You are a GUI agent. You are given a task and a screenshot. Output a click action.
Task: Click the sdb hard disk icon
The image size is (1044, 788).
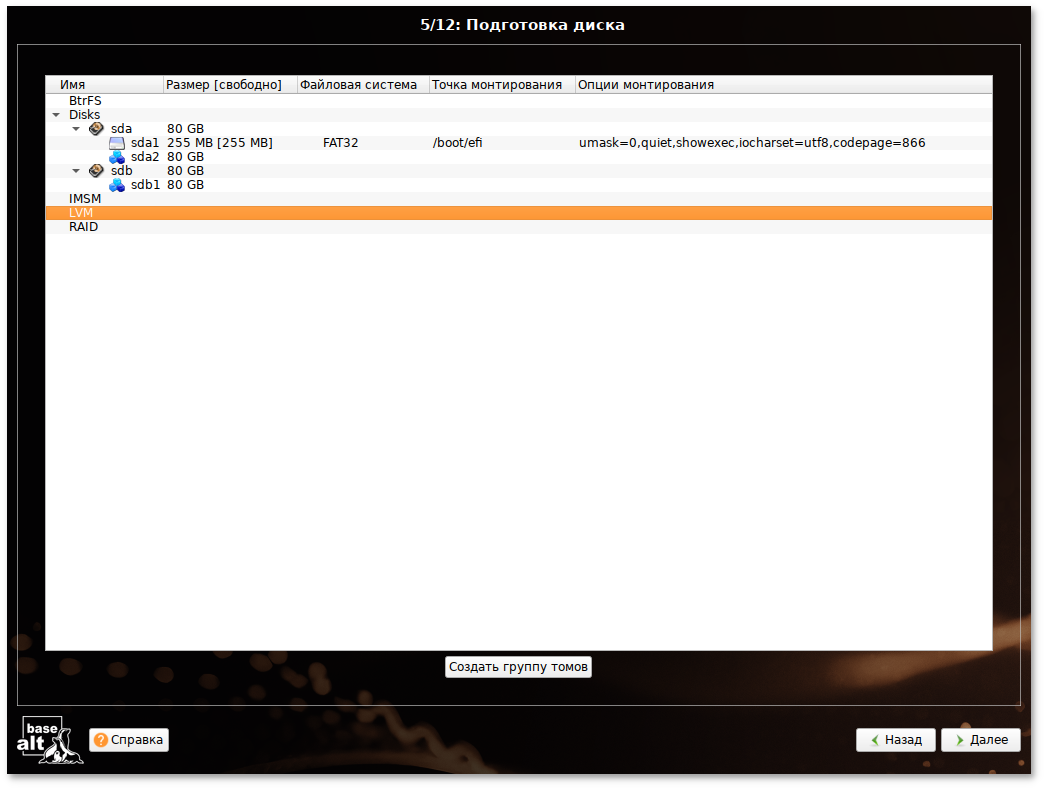(96, 171)
